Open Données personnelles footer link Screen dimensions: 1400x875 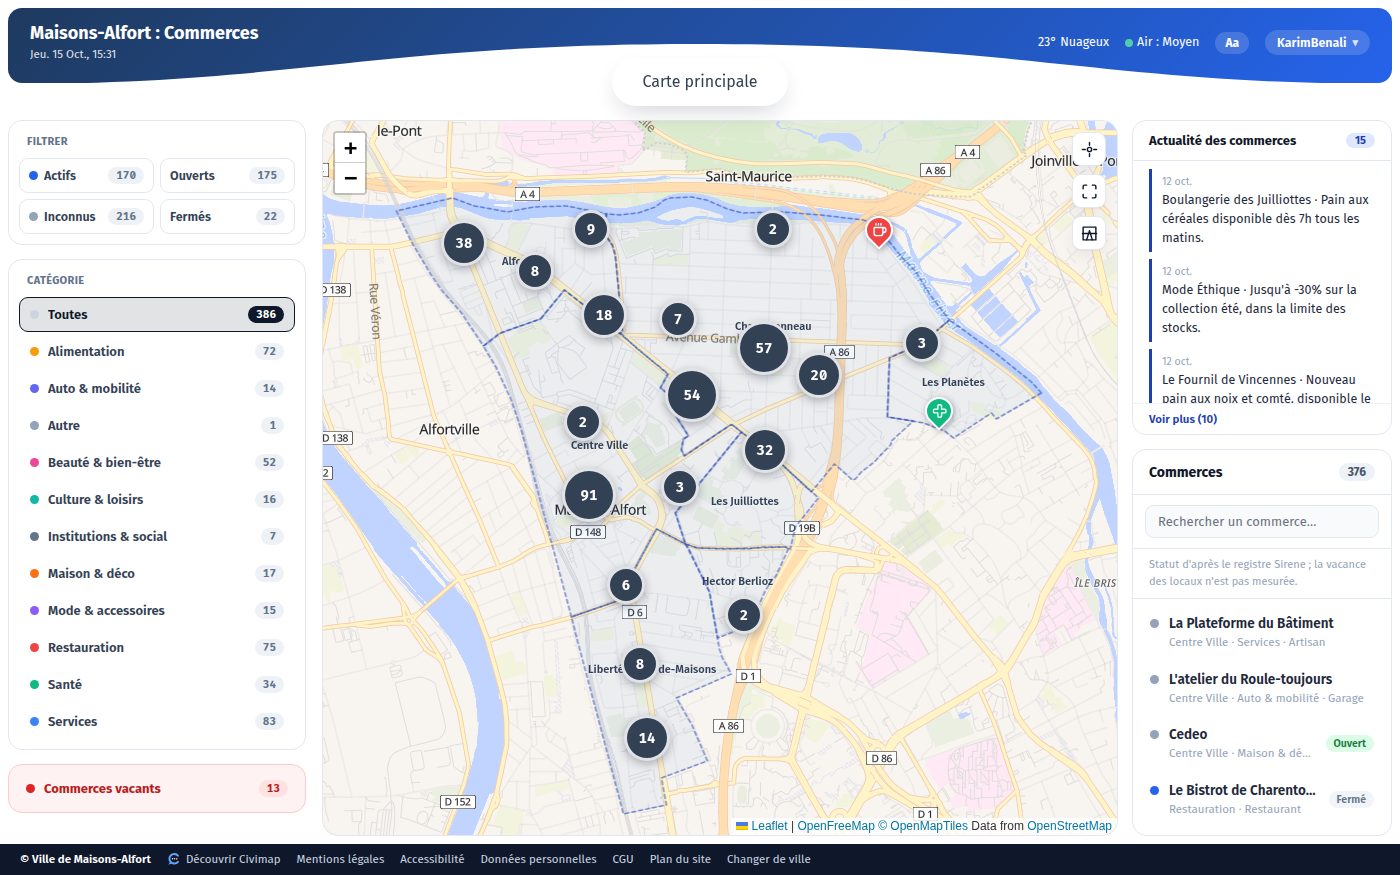point(538,859)
